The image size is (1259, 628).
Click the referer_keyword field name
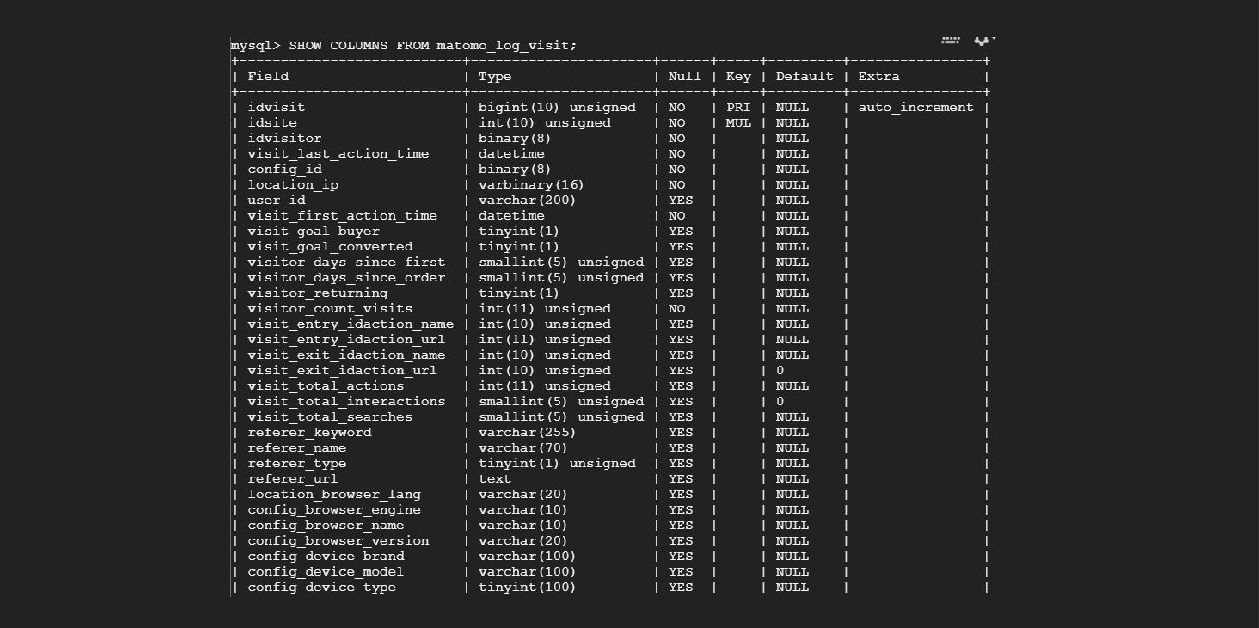tap(309, 432)
